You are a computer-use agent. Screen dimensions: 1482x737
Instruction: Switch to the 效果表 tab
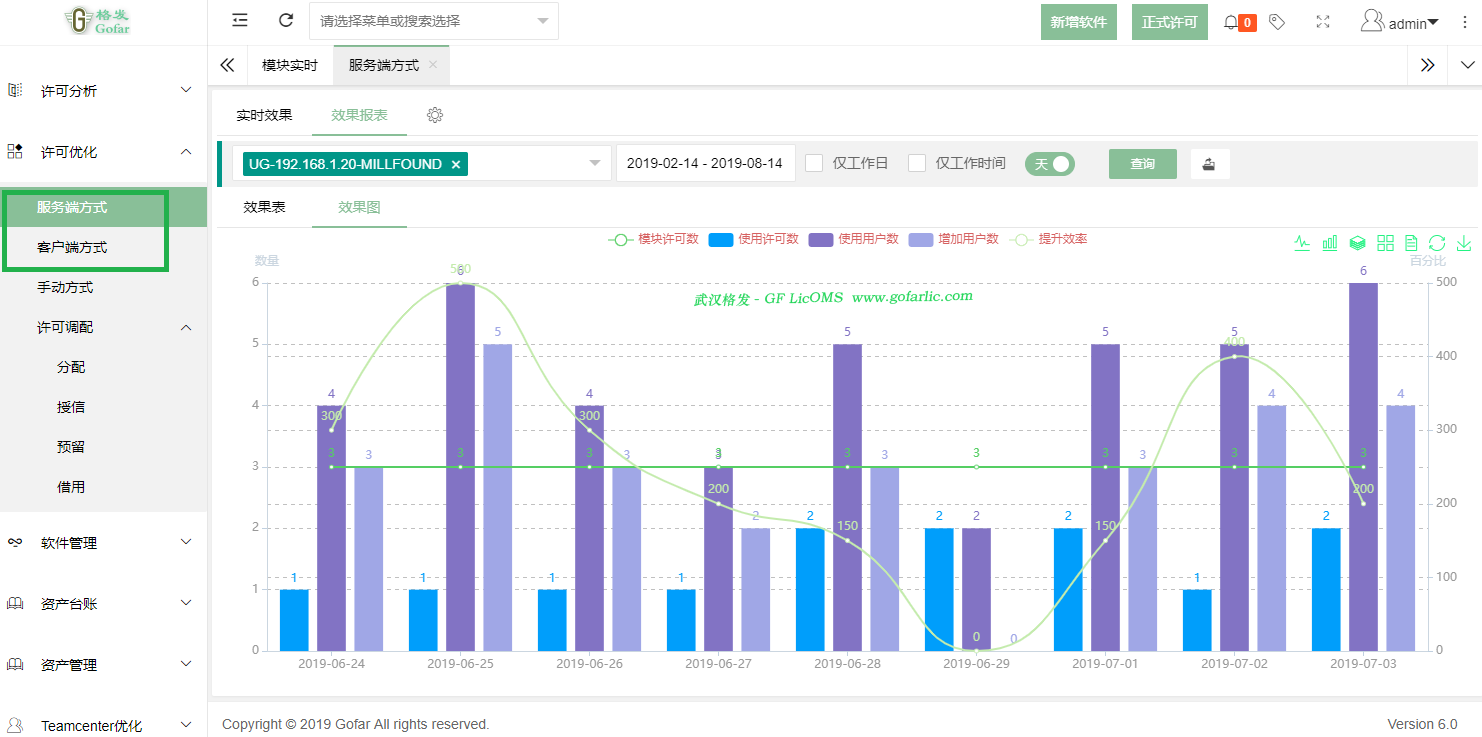[x=264, y=207]
